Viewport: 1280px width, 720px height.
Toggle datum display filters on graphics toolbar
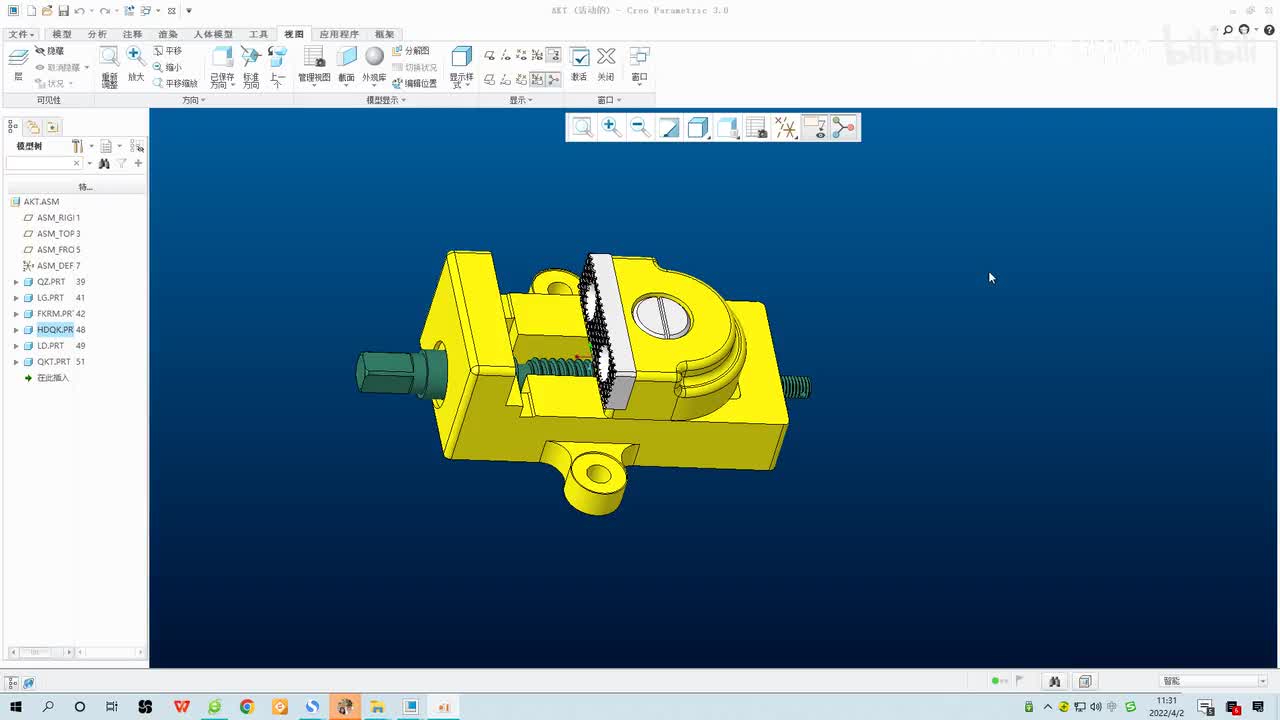[x=786, y=127]
